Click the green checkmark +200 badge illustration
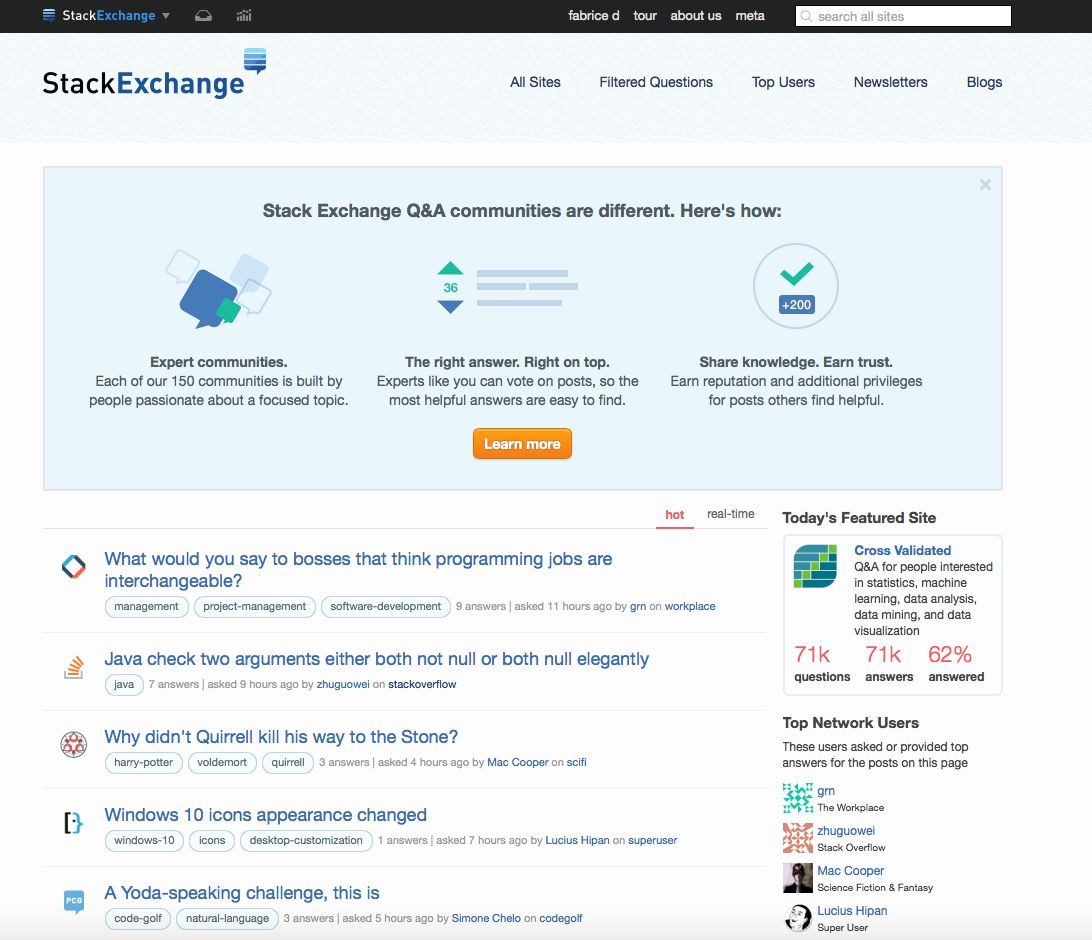Viewport: 1092px width, 940px height. point(796,285)
